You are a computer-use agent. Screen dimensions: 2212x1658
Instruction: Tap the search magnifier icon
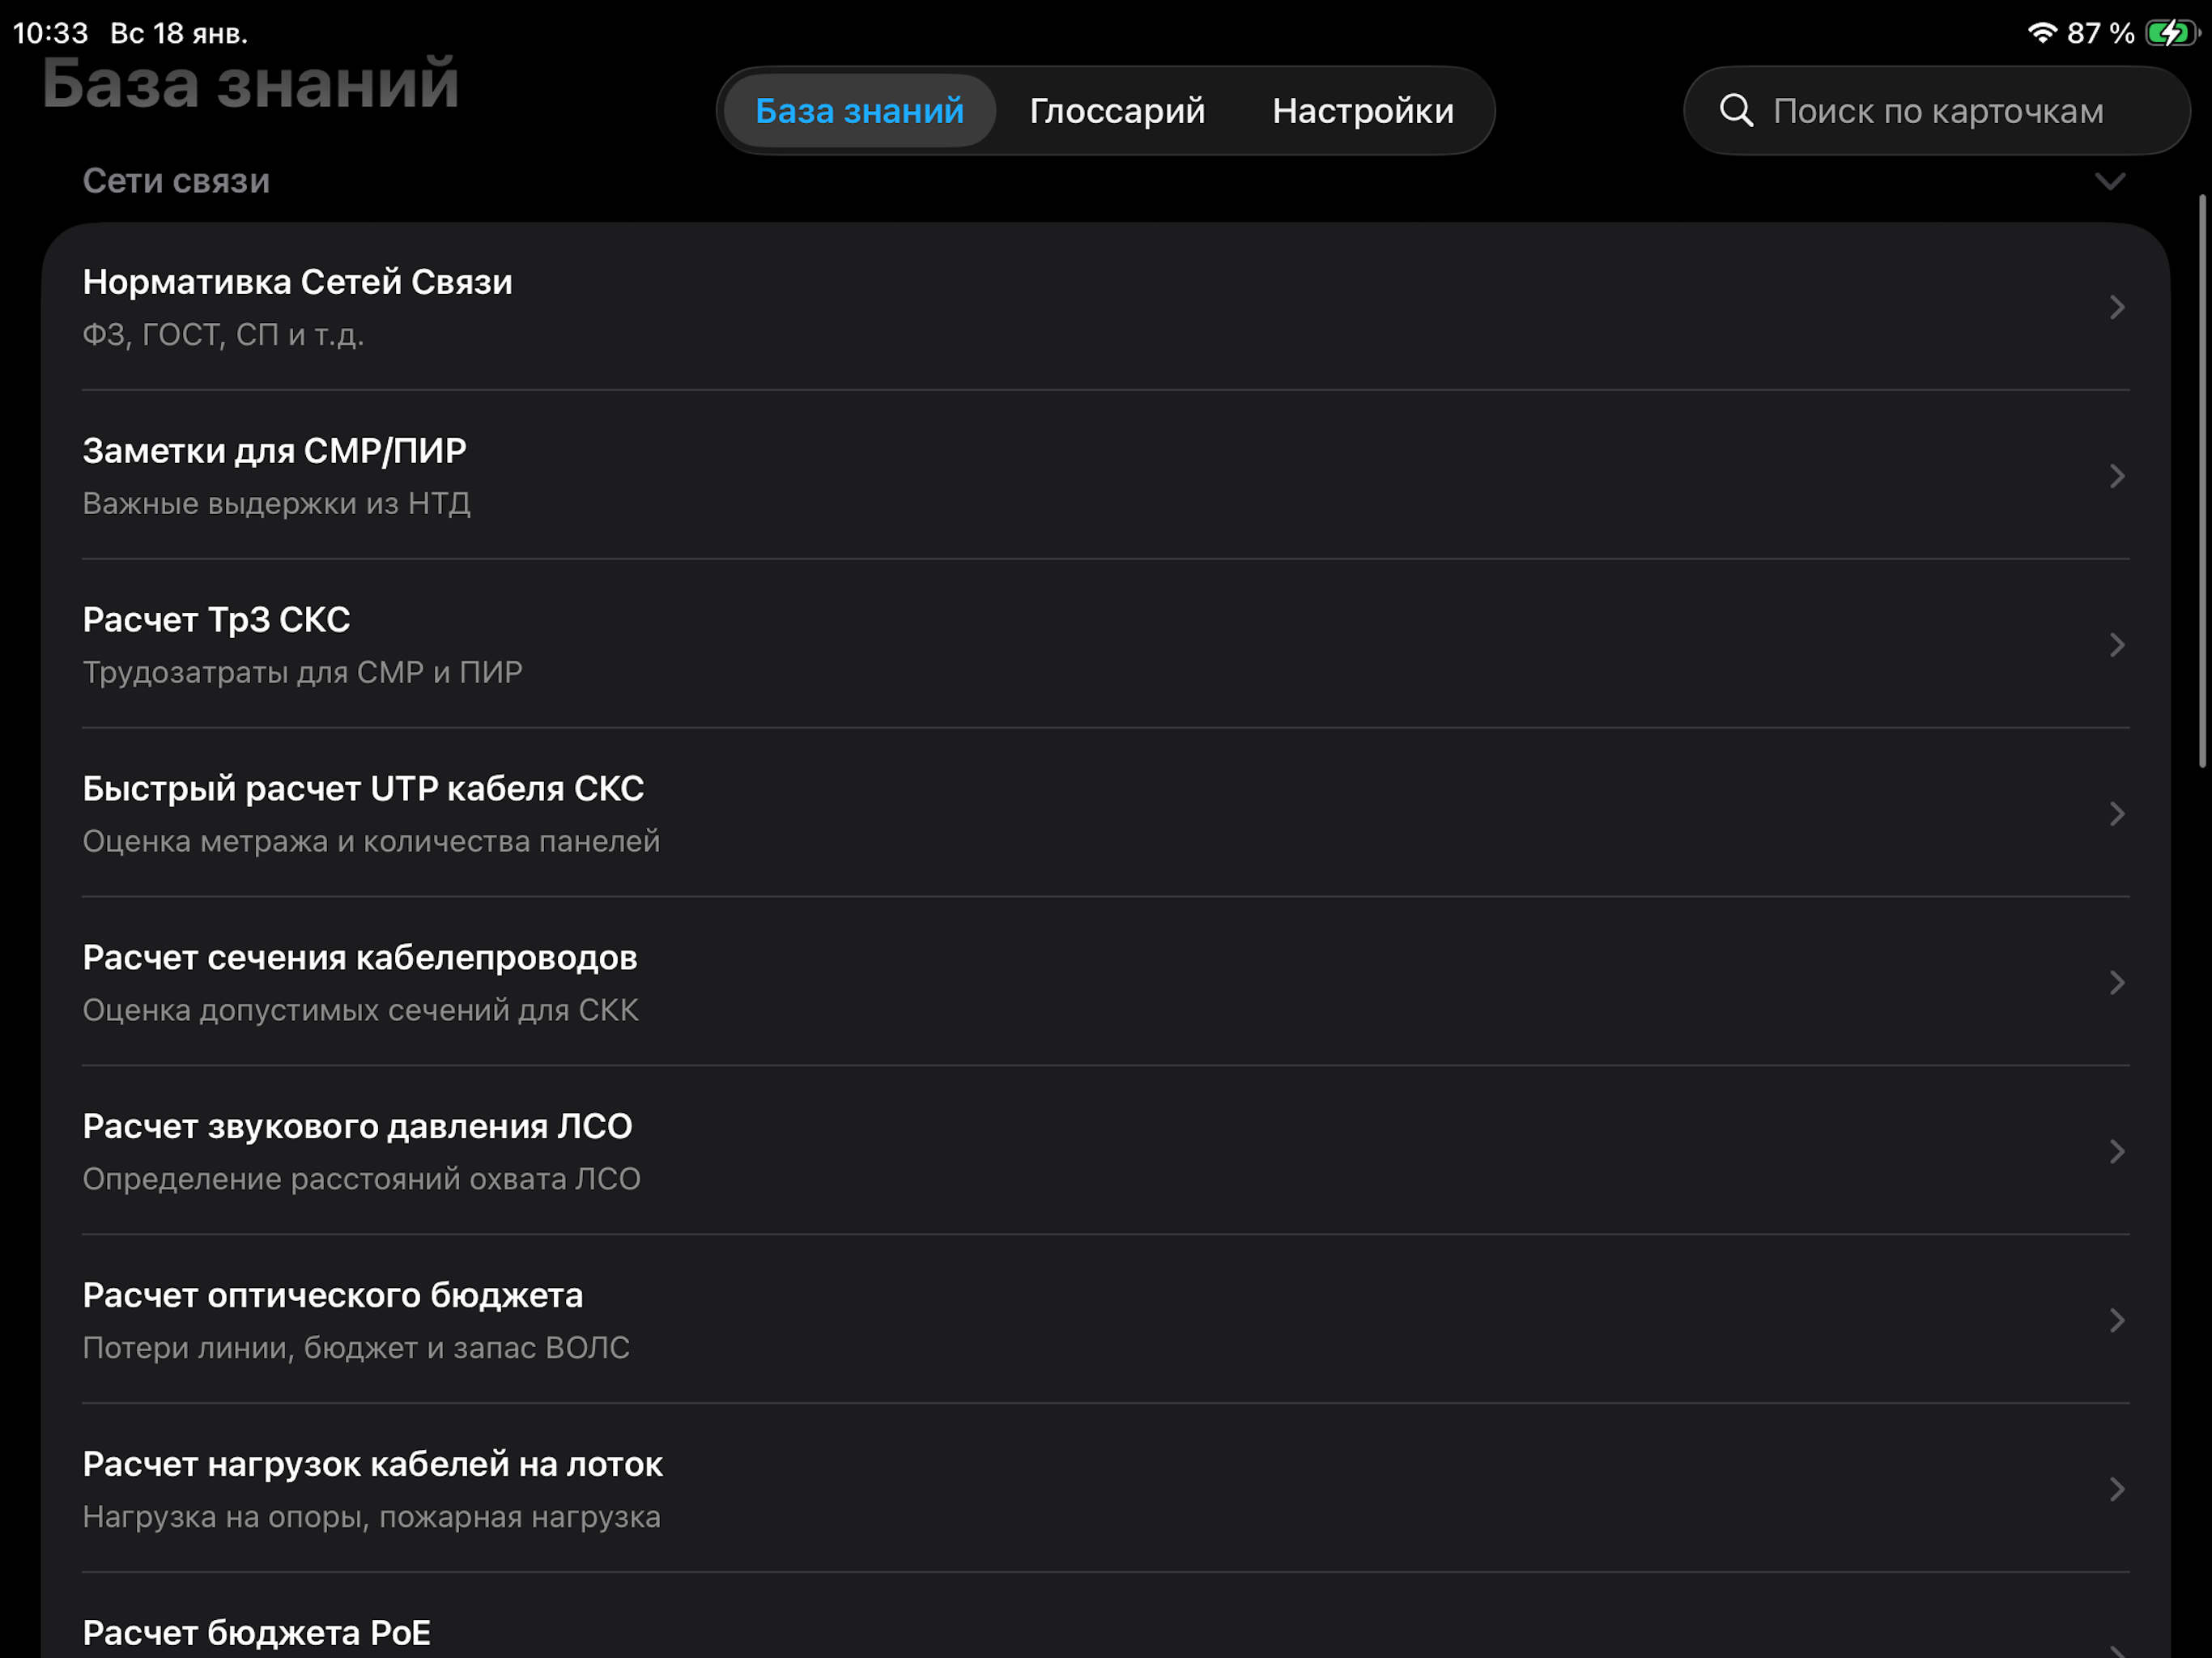point(1736,111)
